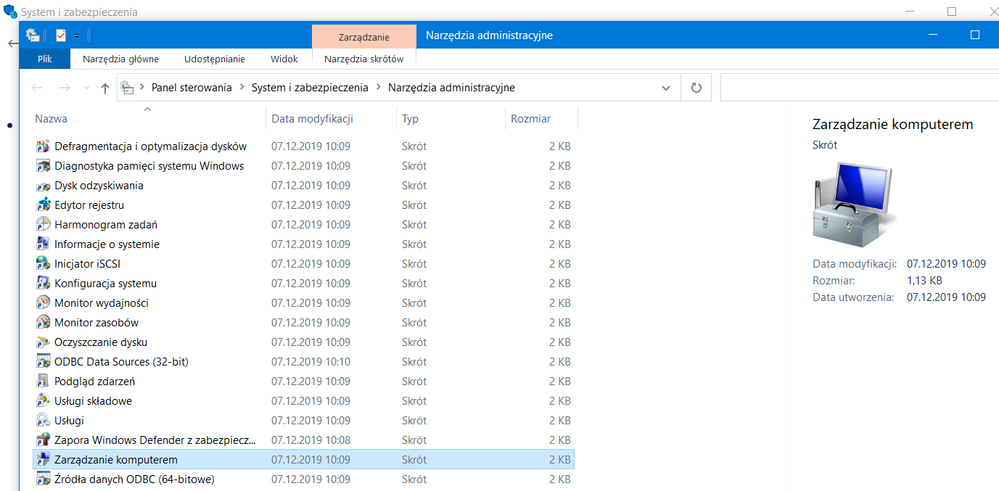Viewport: 999px width, 491px height.
Task: Click the Monitor zasobów icon
Action: pos(43,323)
